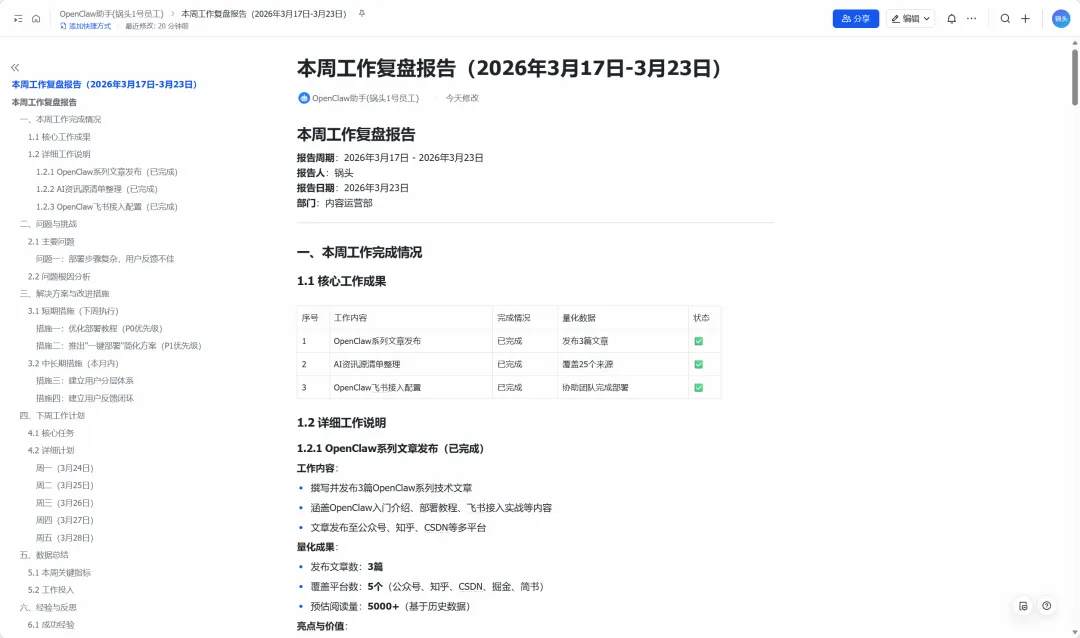Viewport: 1080px width, 638px height.
Task: Open the user avatar menu
Action: tap(1061, 19)
